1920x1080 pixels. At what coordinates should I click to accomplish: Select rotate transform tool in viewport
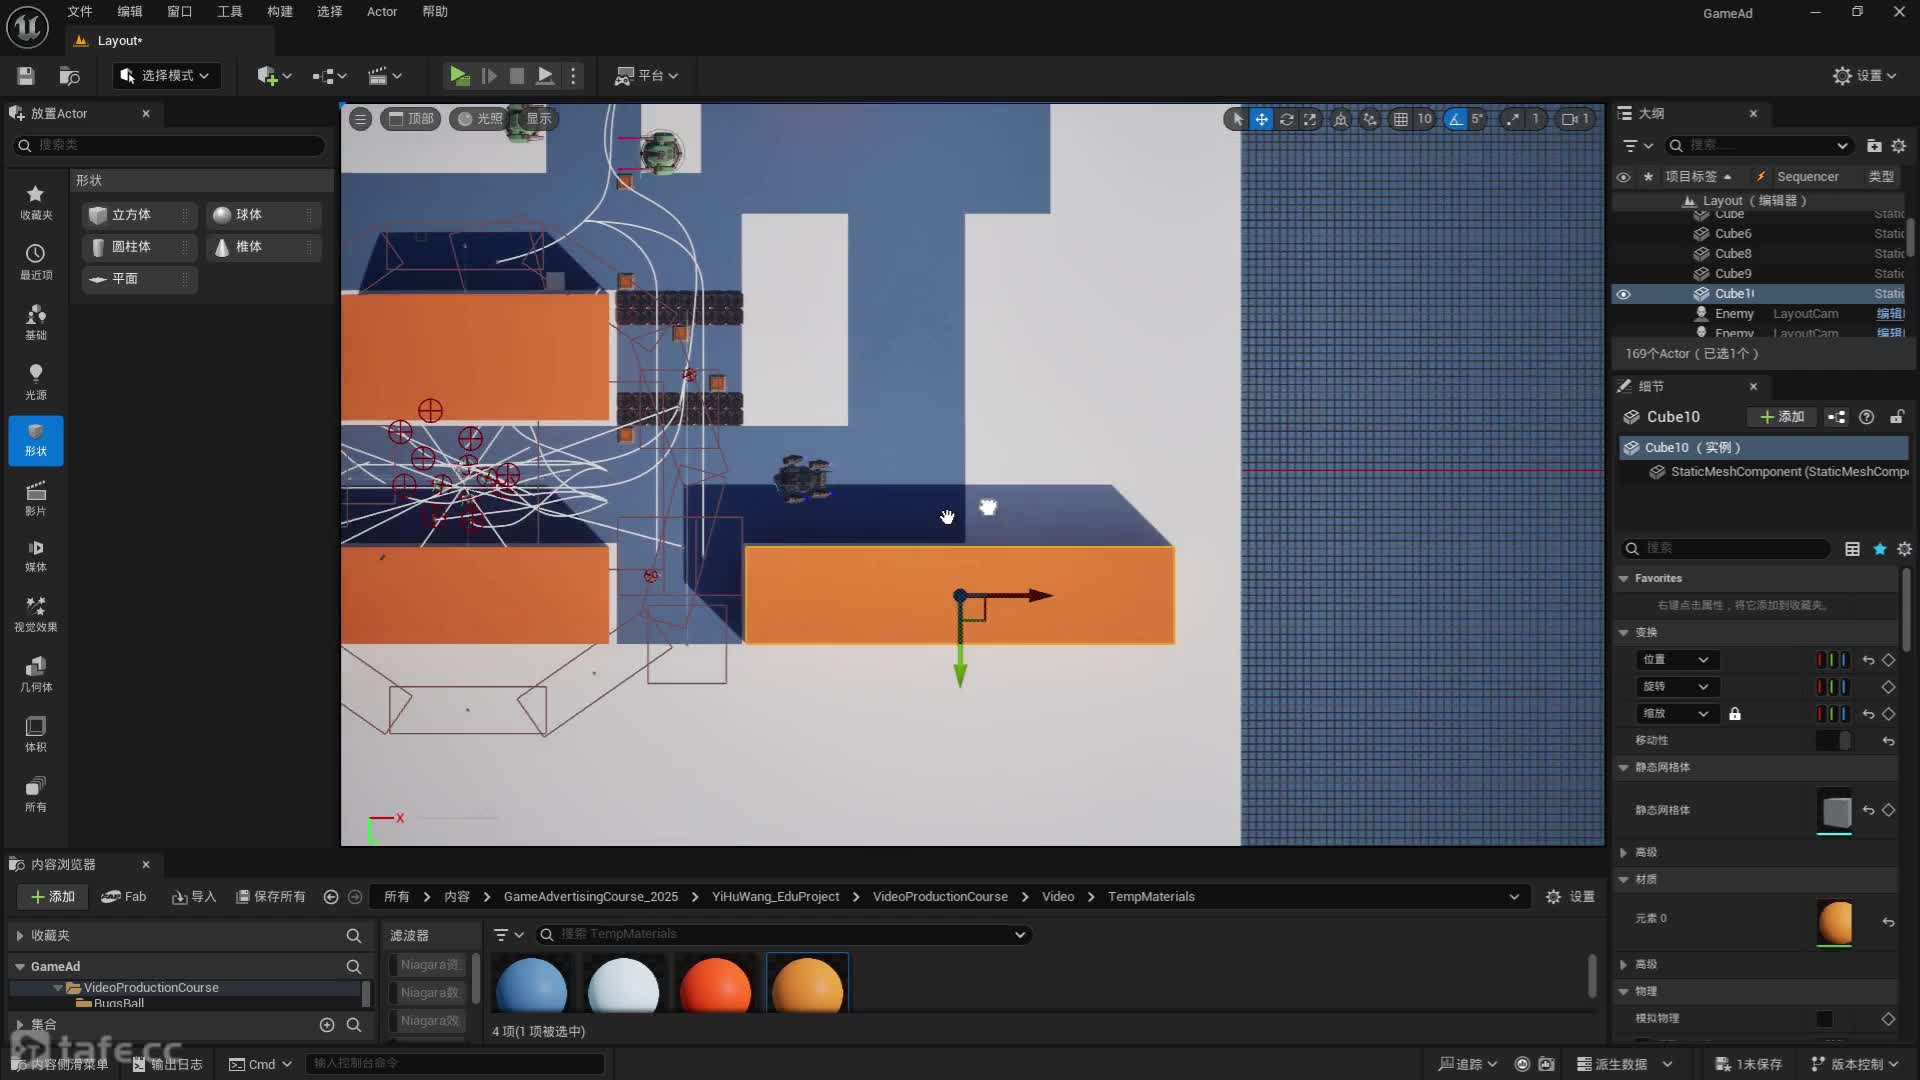pyautogui.click(x=1286, y=119)
